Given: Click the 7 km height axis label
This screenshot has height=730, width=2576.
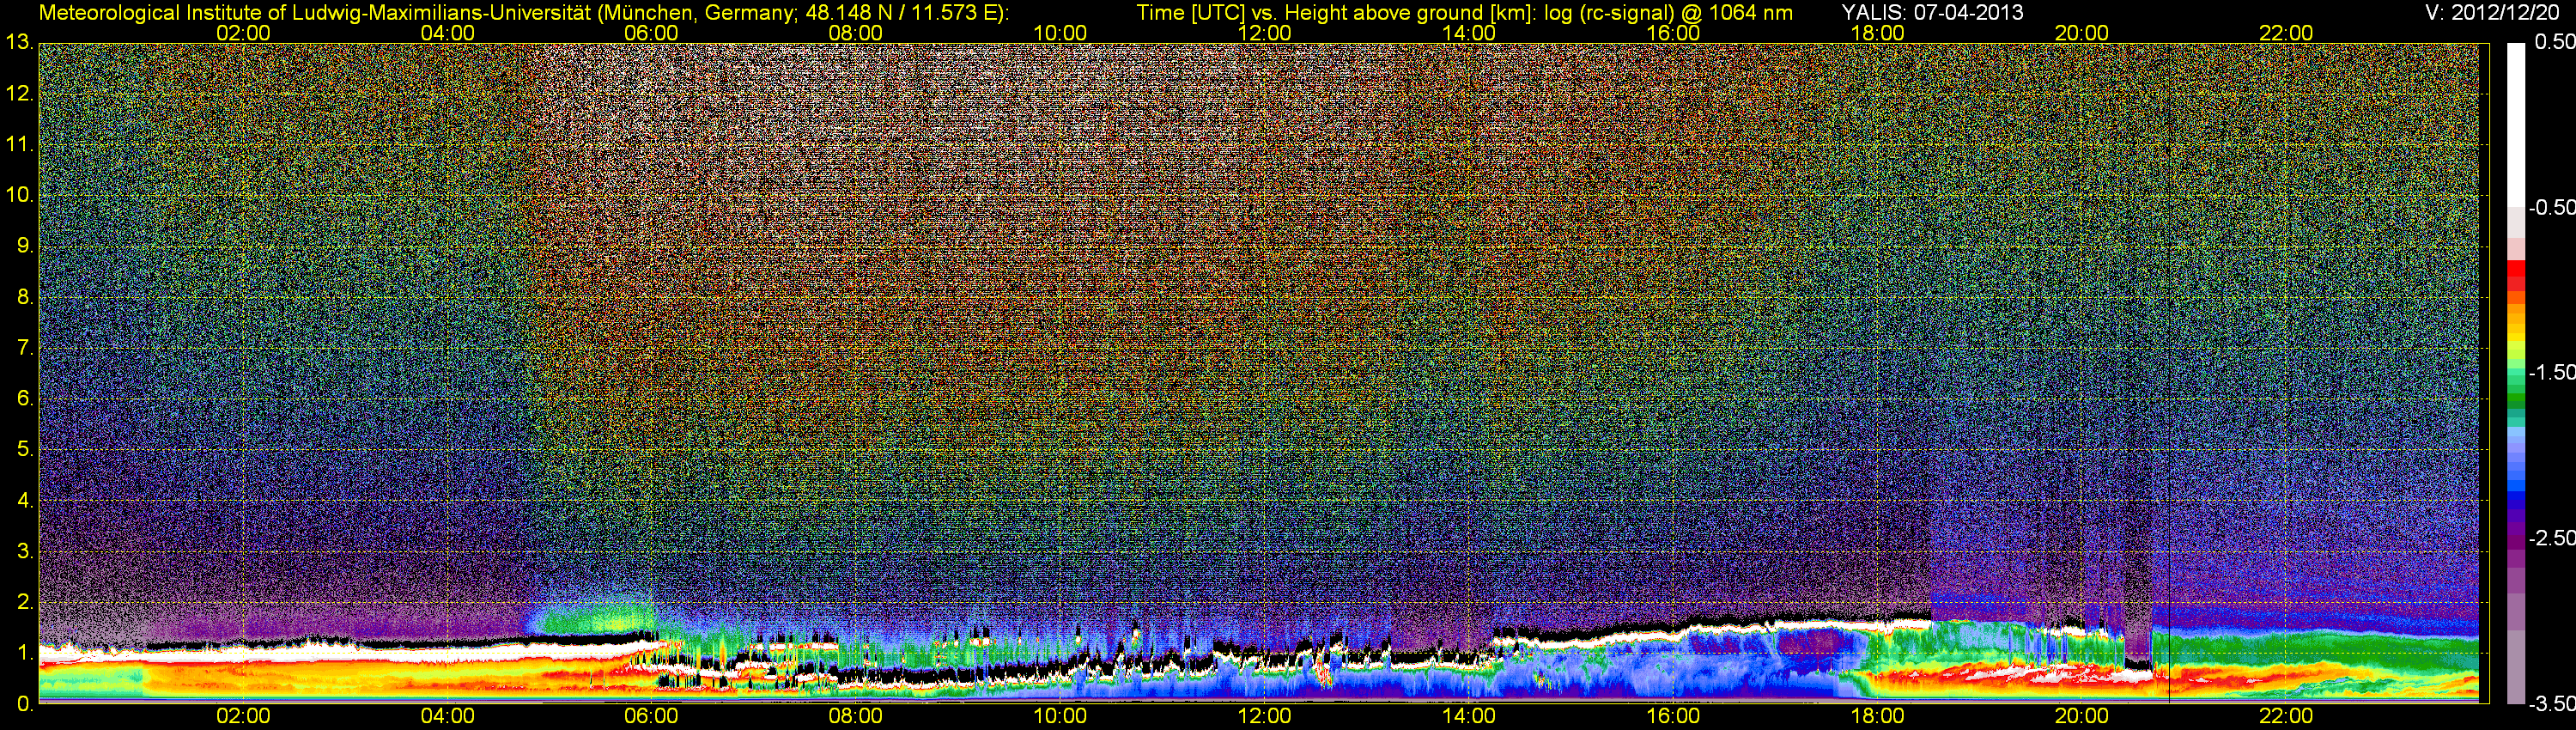Looking at the screenshot, I should 24,348.
